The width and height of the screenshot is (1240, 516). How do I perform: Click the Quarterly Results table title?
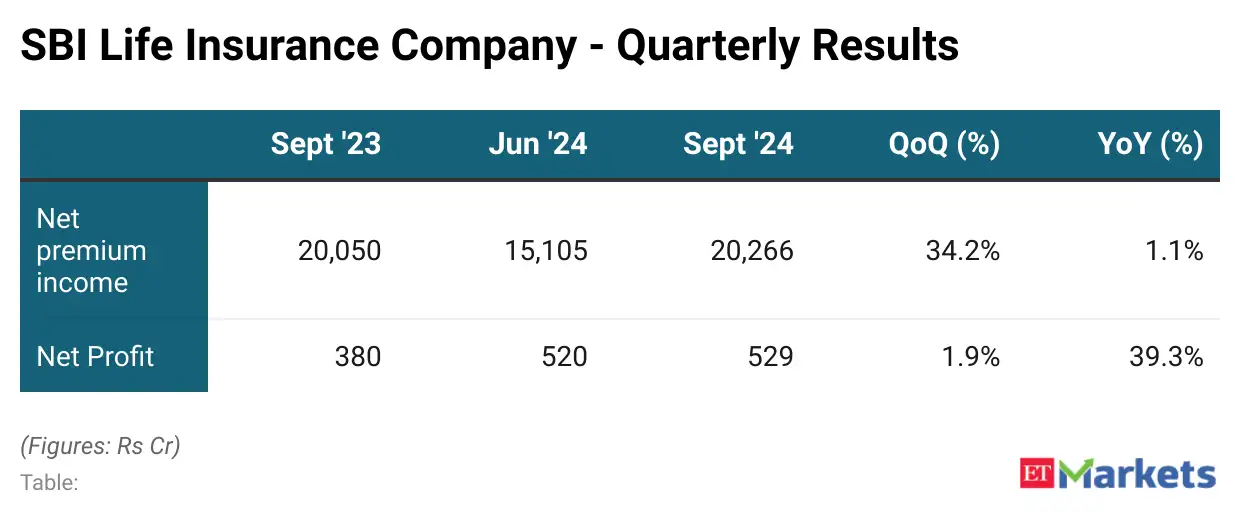[490, 46]
